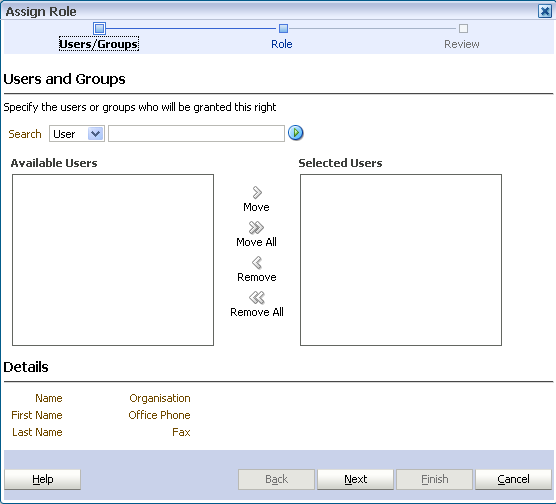Screen dimensions: 556x504
Task: Click the First Name detail label
Action: coord(37,415)
